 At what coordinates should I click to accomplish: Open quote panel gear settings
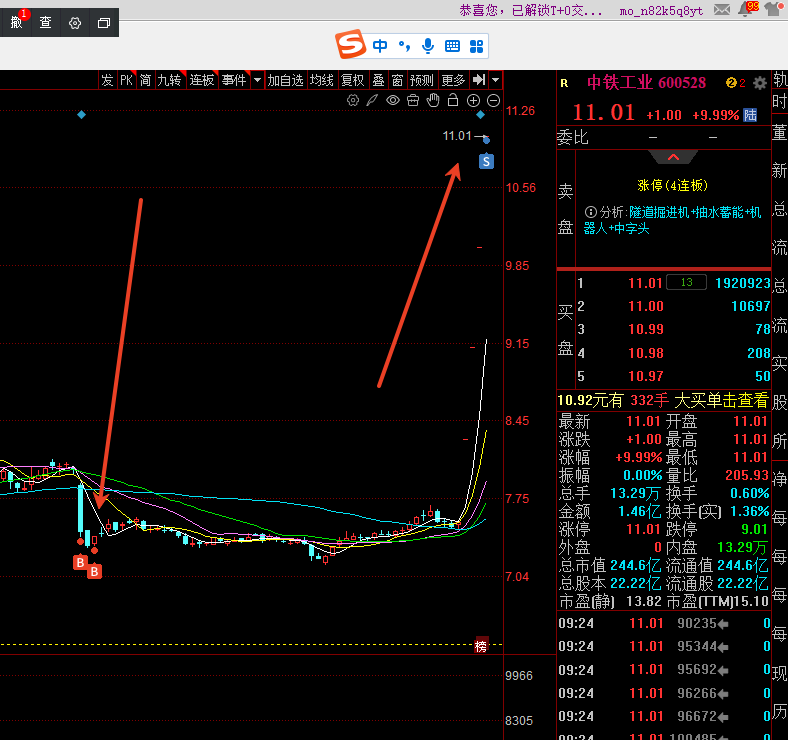point(760,83)
